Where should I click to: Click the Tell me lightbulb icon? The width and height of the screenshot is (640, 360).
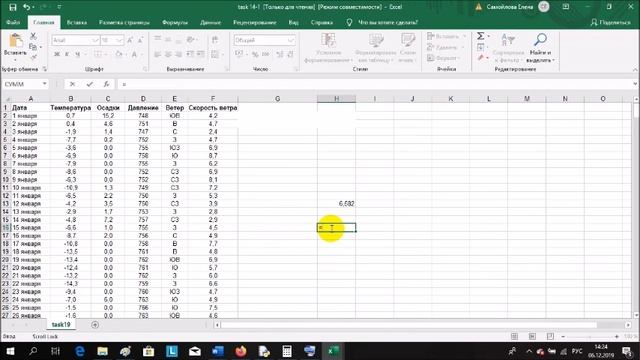(349, 22)
